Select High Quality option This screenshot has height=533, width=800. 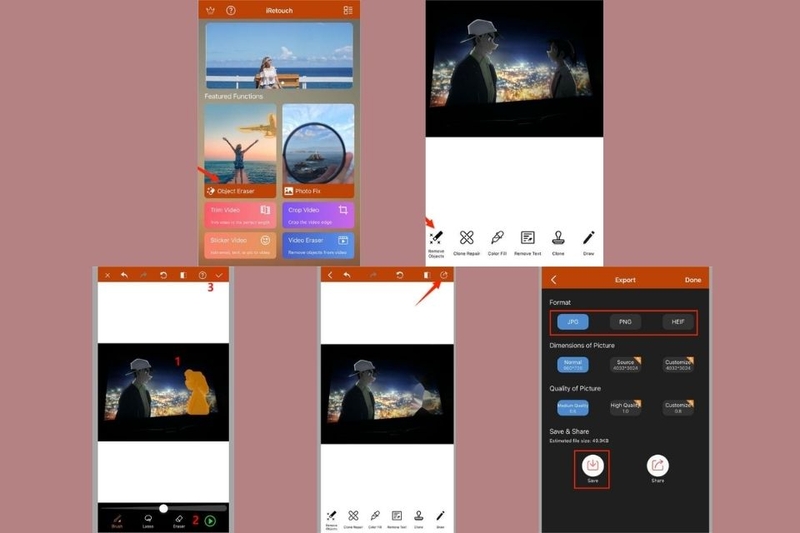click(x=626, y=408)
